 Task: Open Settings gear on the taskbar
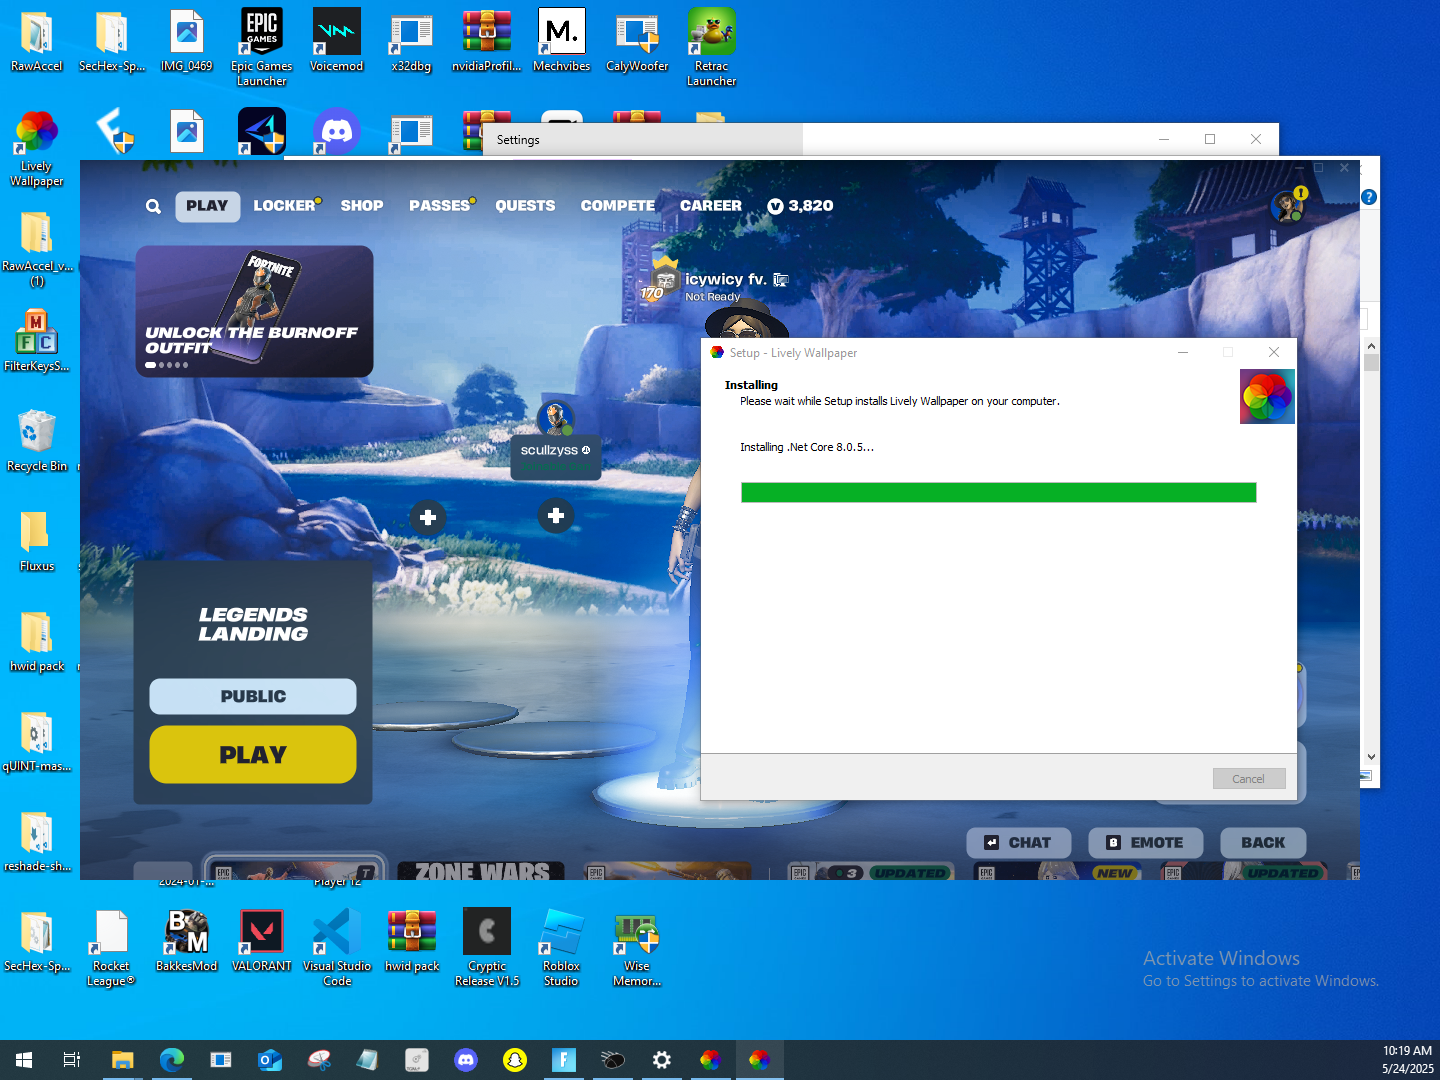click(661, 1060)
